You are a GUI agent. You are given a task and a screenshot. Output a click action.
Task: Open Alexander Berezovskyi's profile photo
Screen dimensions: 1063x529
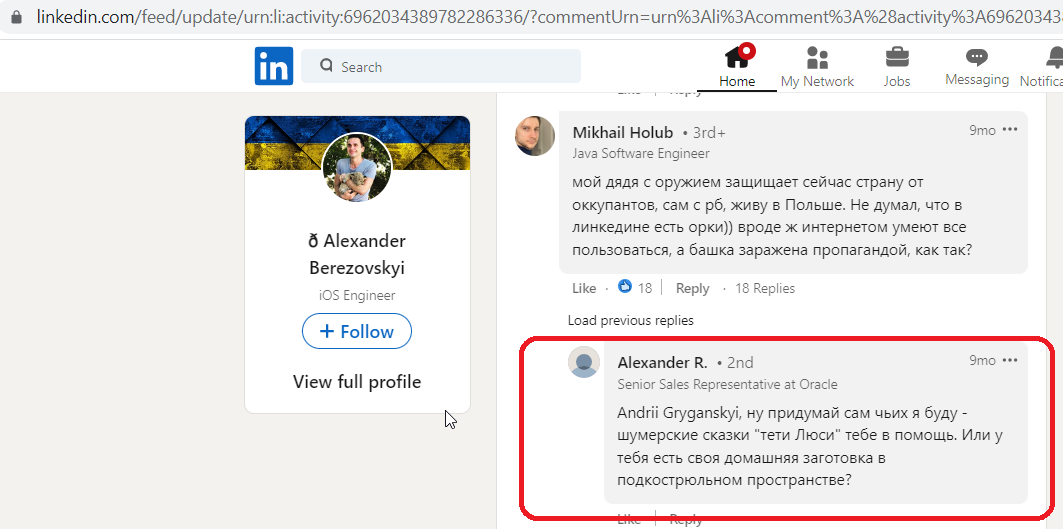click(x=357, y=168)
